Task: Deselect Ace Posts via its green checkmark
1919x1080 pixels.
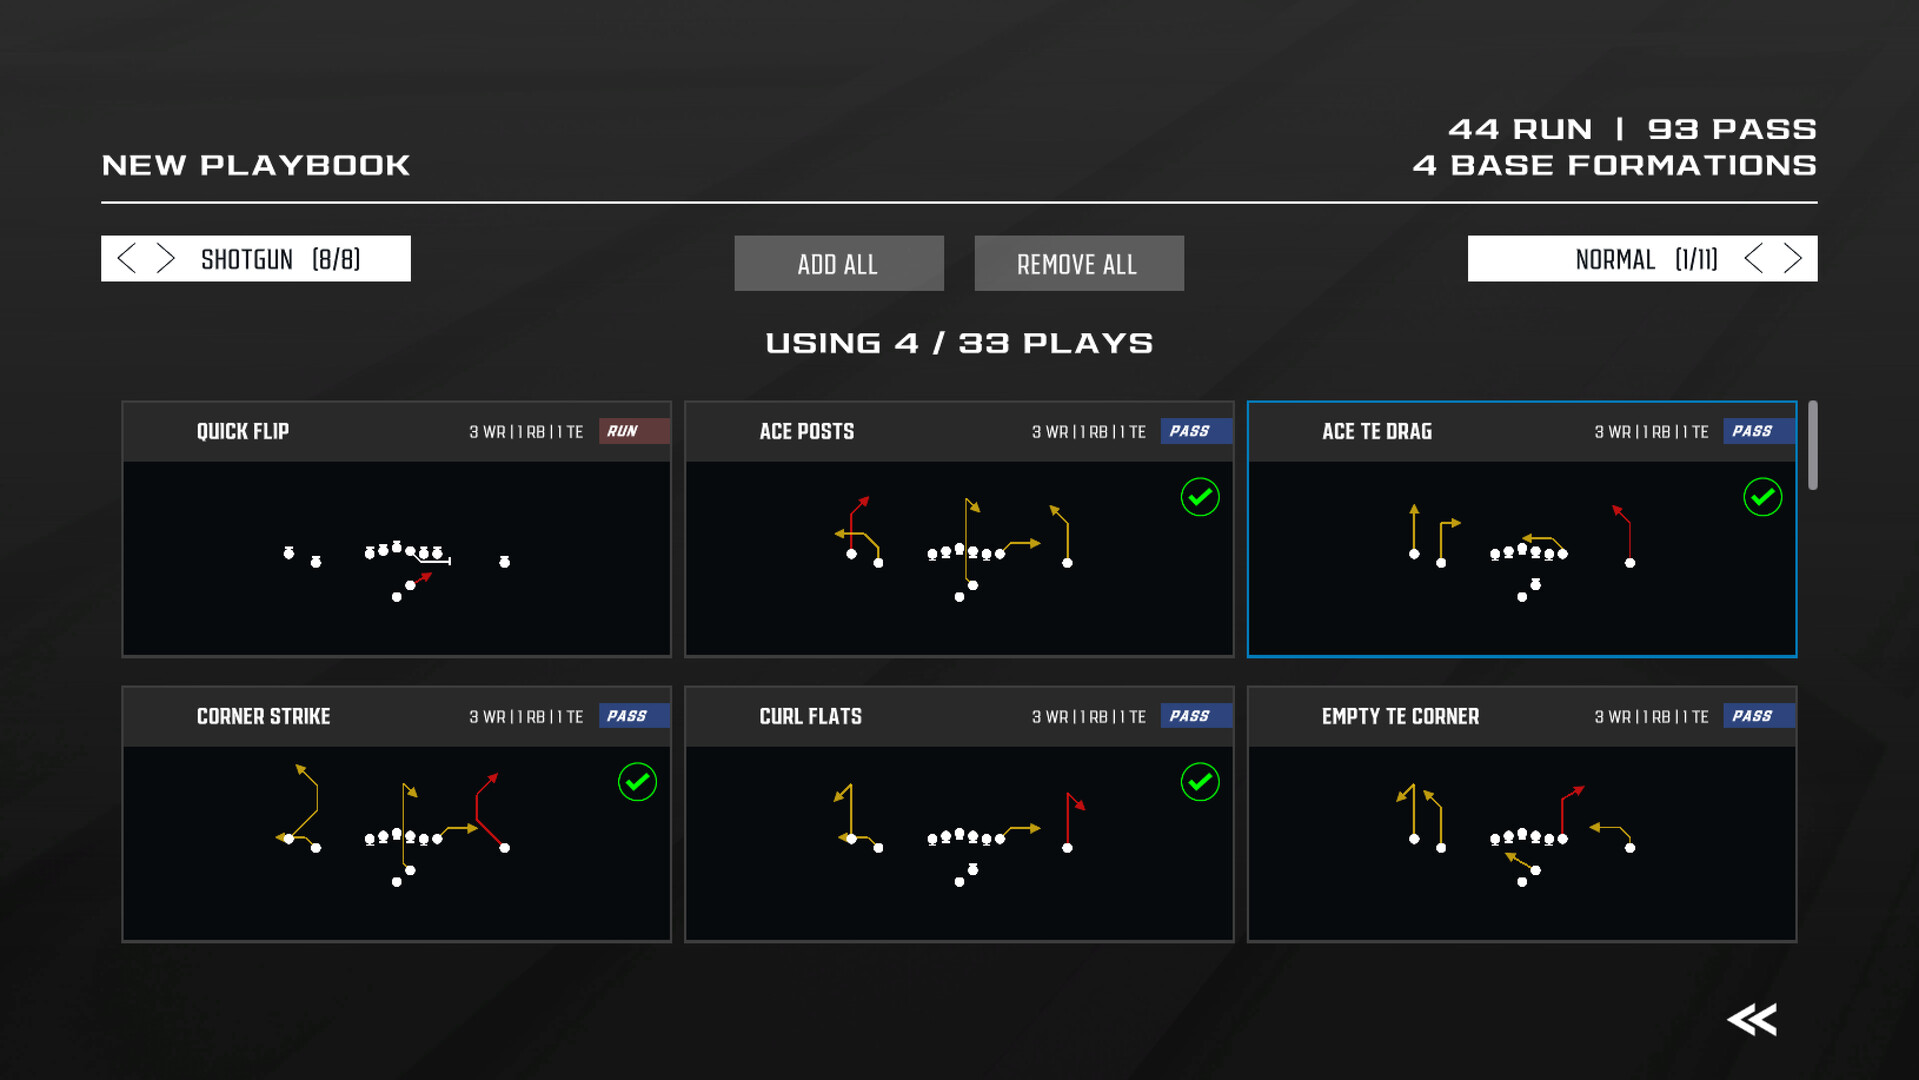Action: click(1199, 496)
